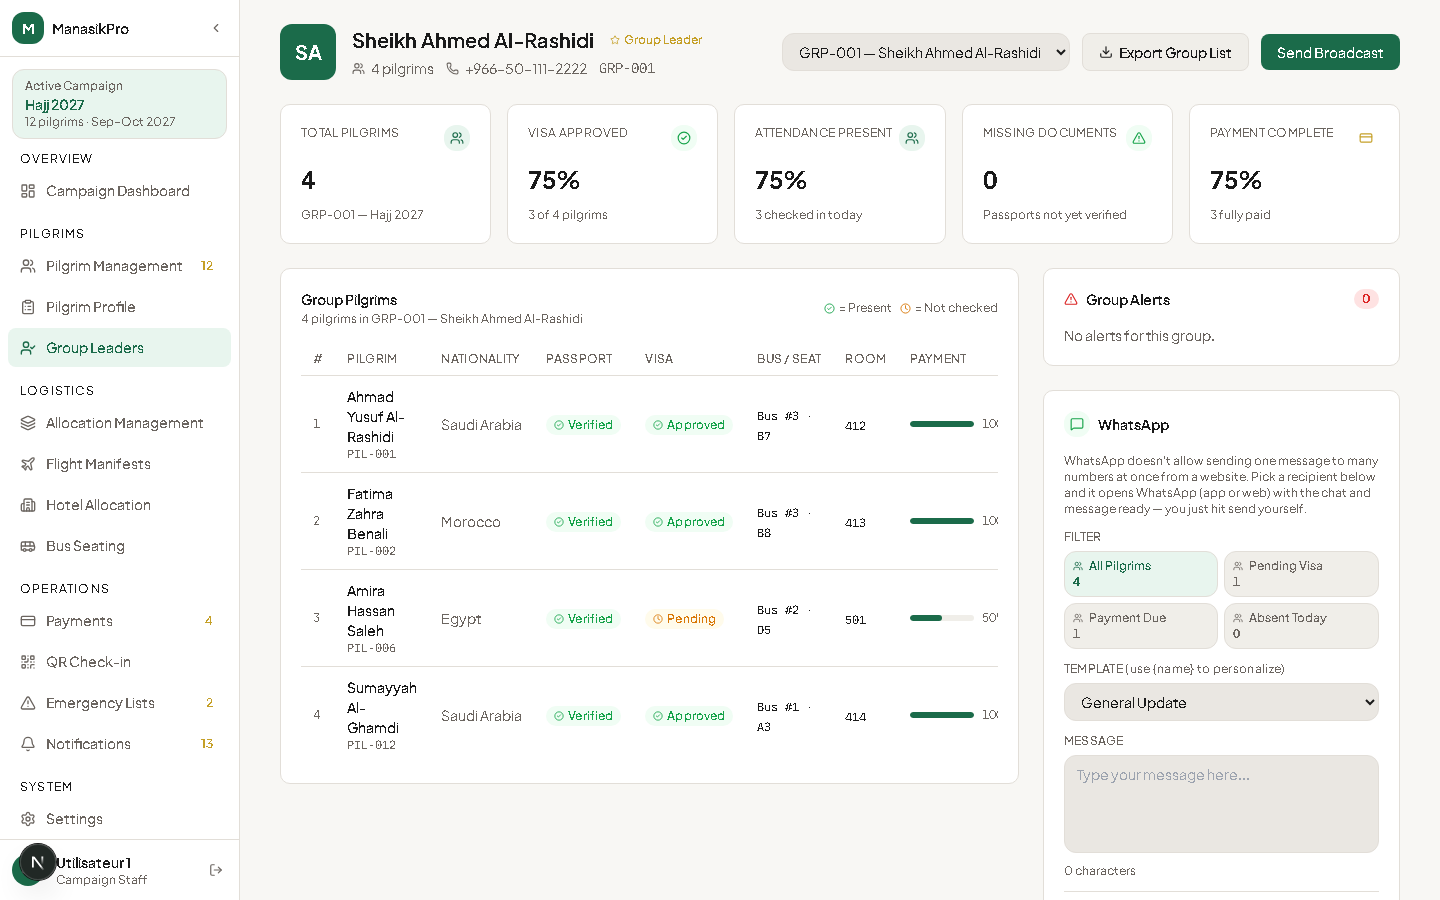Open Pilgrim Management page
This screenshot has width=1440, height=900.
point(119,266)
